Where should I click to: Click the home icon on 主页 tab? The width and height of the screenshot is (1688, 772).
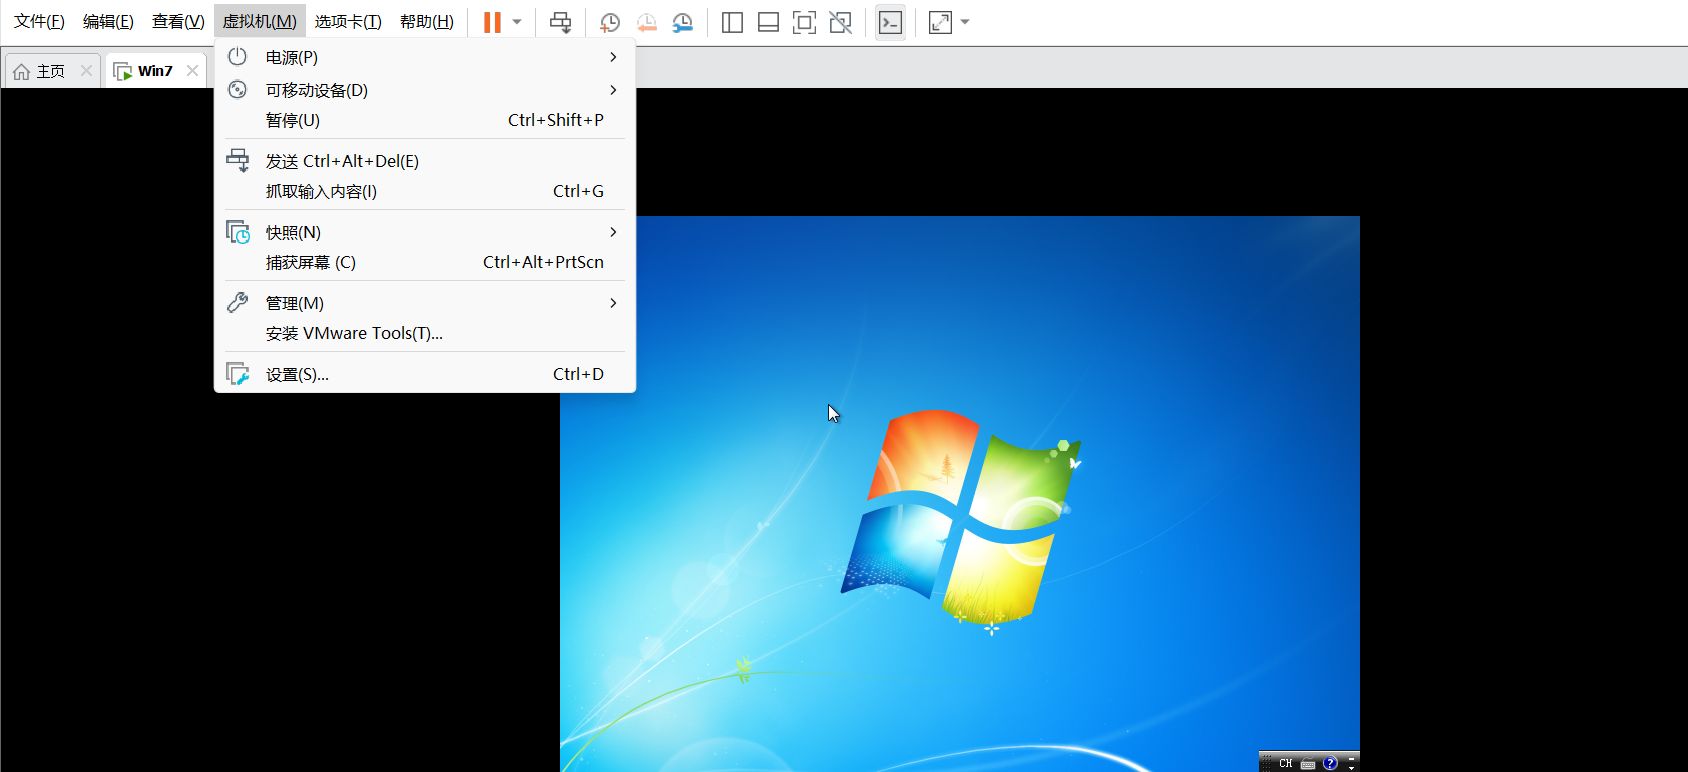[21, 71]
